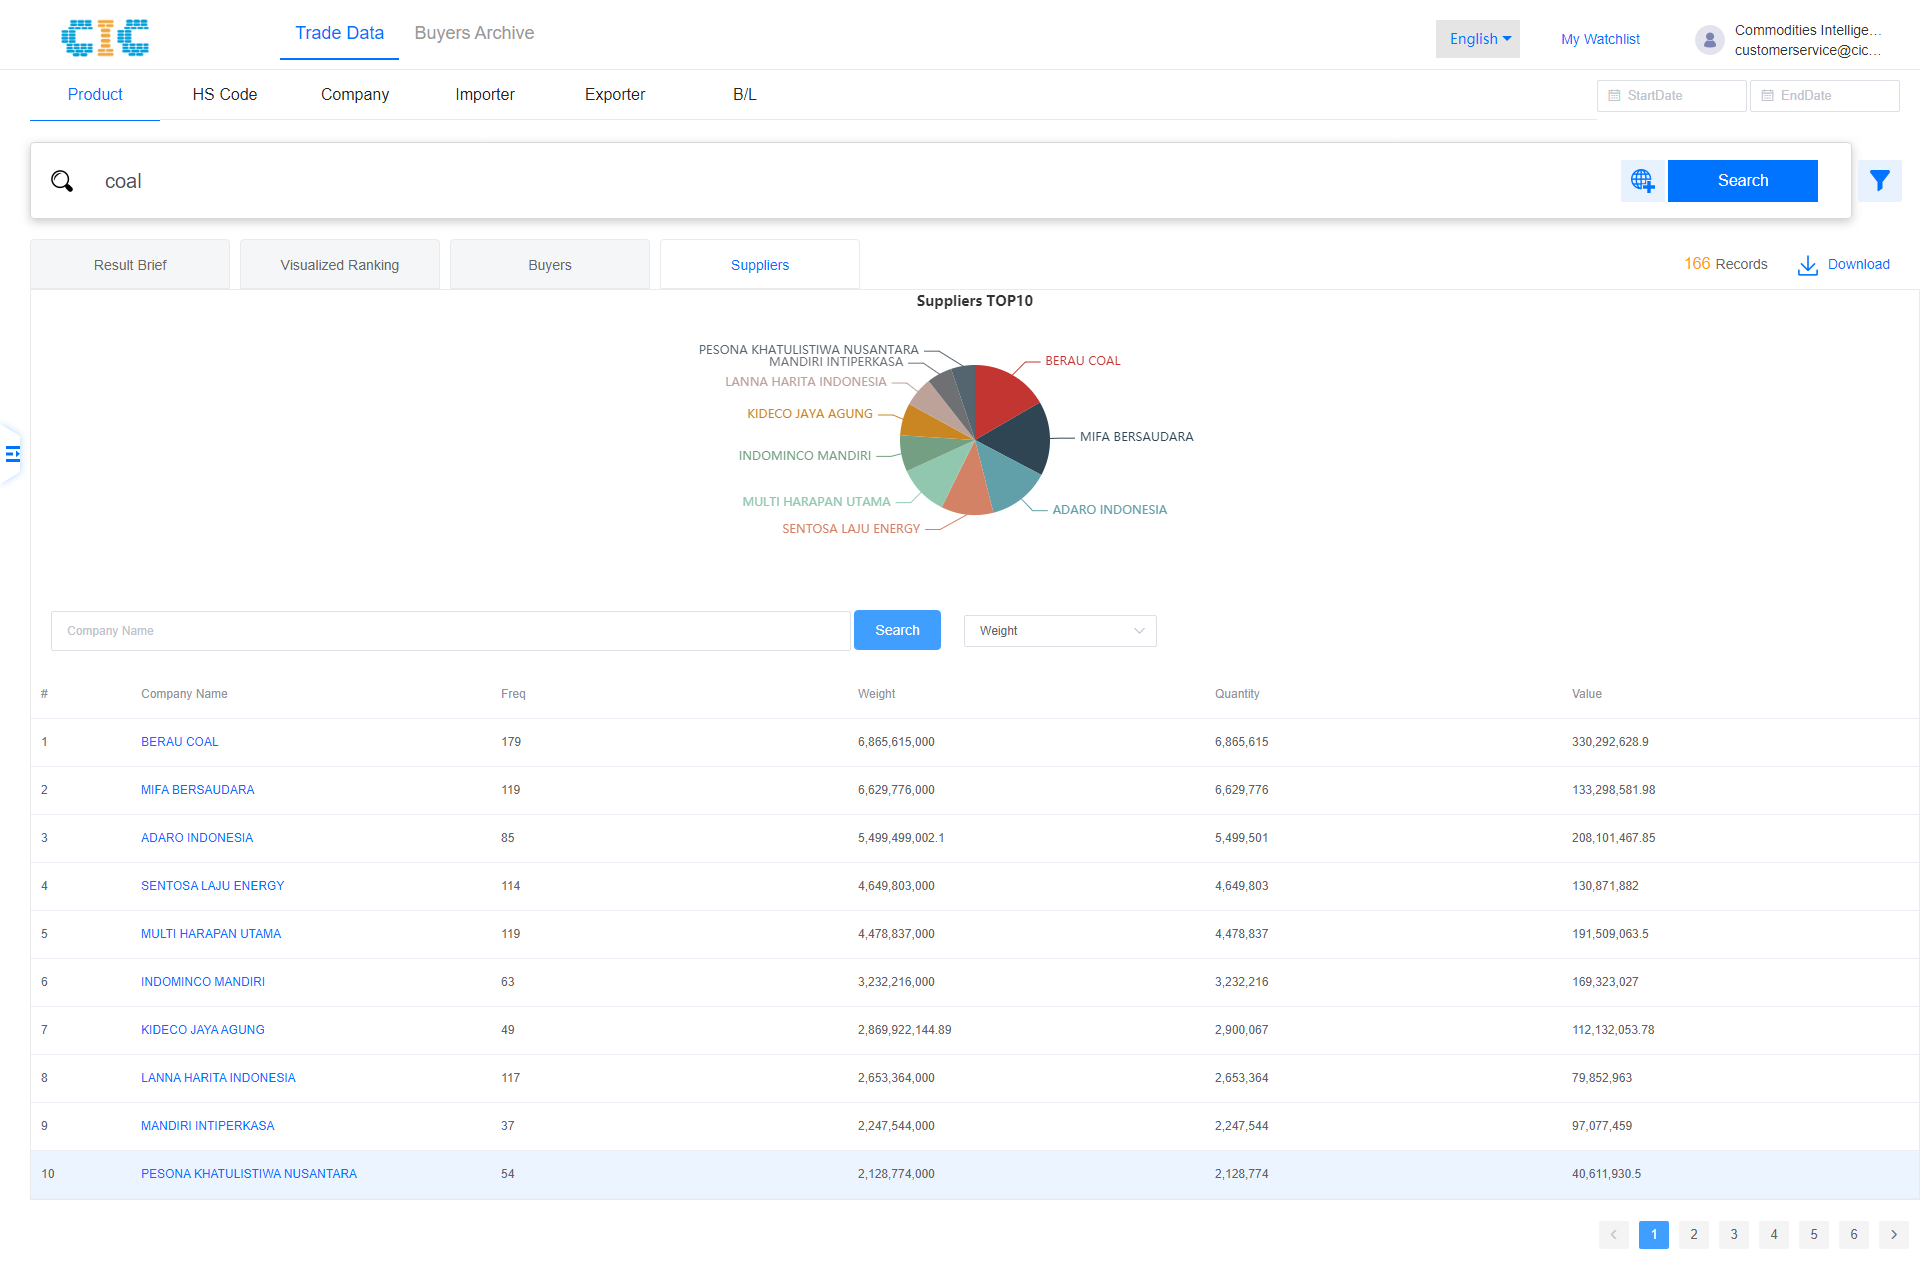Go to page 3 of results

click(1733, 1234)
